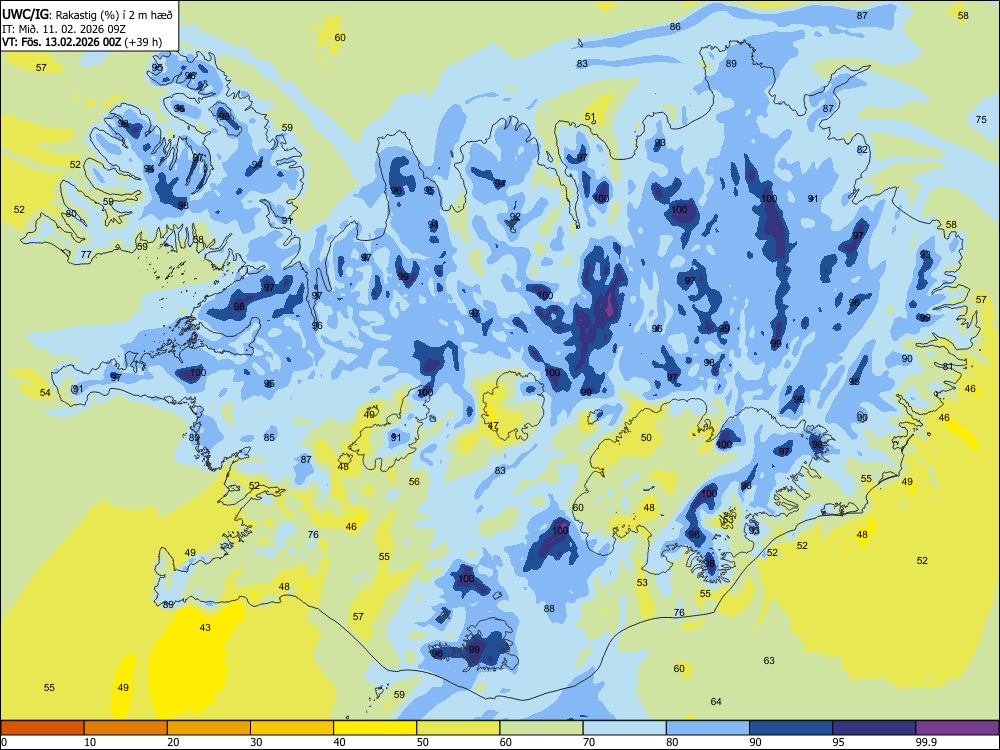
Task: Click the 20–30 light orange legend swatch
Action: [x=209, y=728]
